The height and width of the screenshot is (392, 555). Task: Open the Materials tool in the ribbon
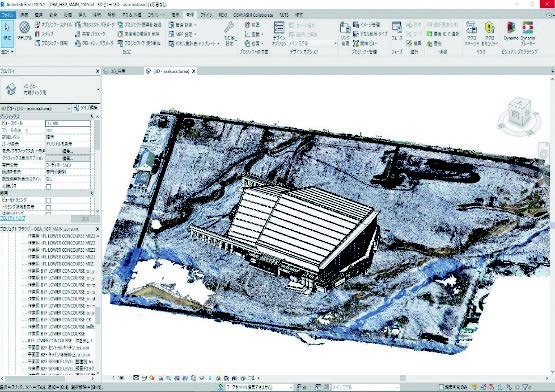(24, 30)
